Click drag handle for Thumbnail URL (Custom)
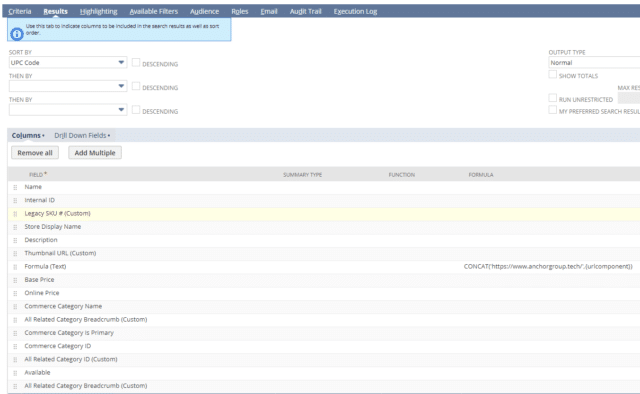 [x=15, y=254]
